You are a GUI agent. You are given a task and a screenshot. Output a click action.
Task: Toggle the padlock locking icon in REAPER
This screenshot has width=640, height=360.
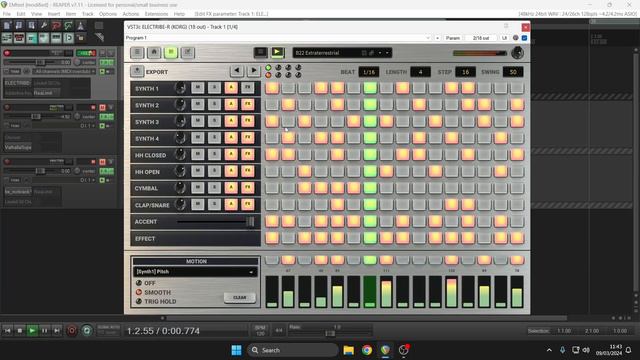(81, 38)
